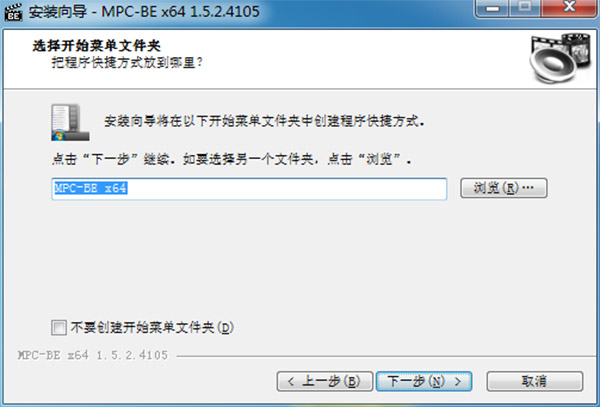Minimize the setup wizard window
This screenshot has height=407, width=600.
click(x=492, y=7)
